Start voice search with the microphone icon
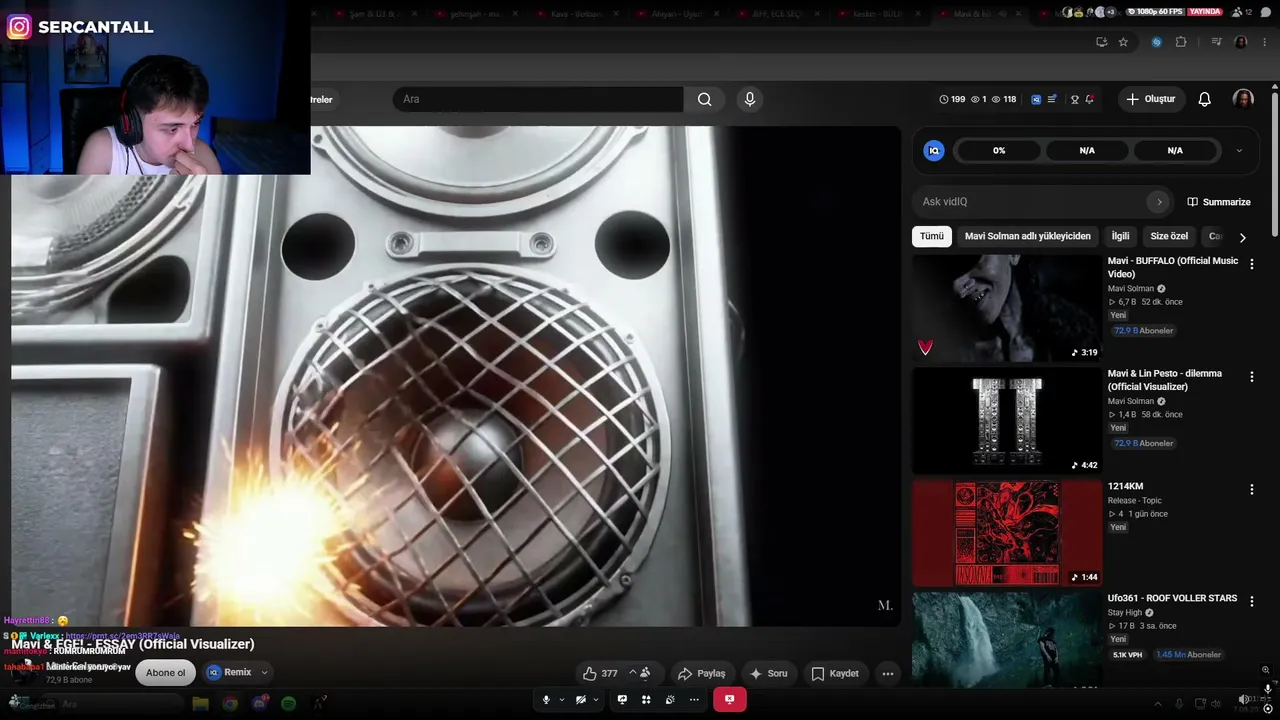 click(750, 99)
